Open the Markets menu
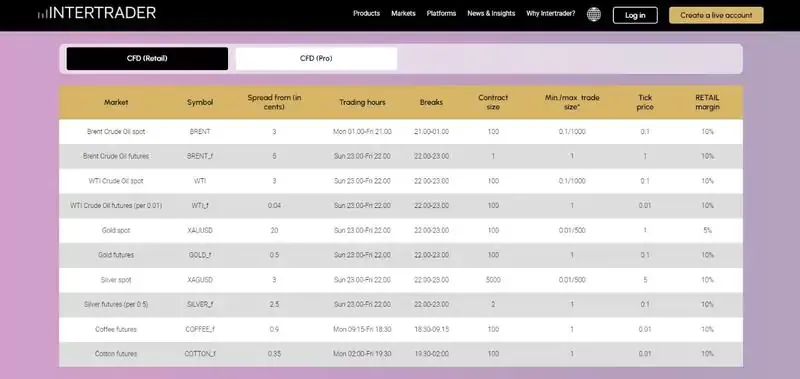Screen dimensions: 800x379 403,14
